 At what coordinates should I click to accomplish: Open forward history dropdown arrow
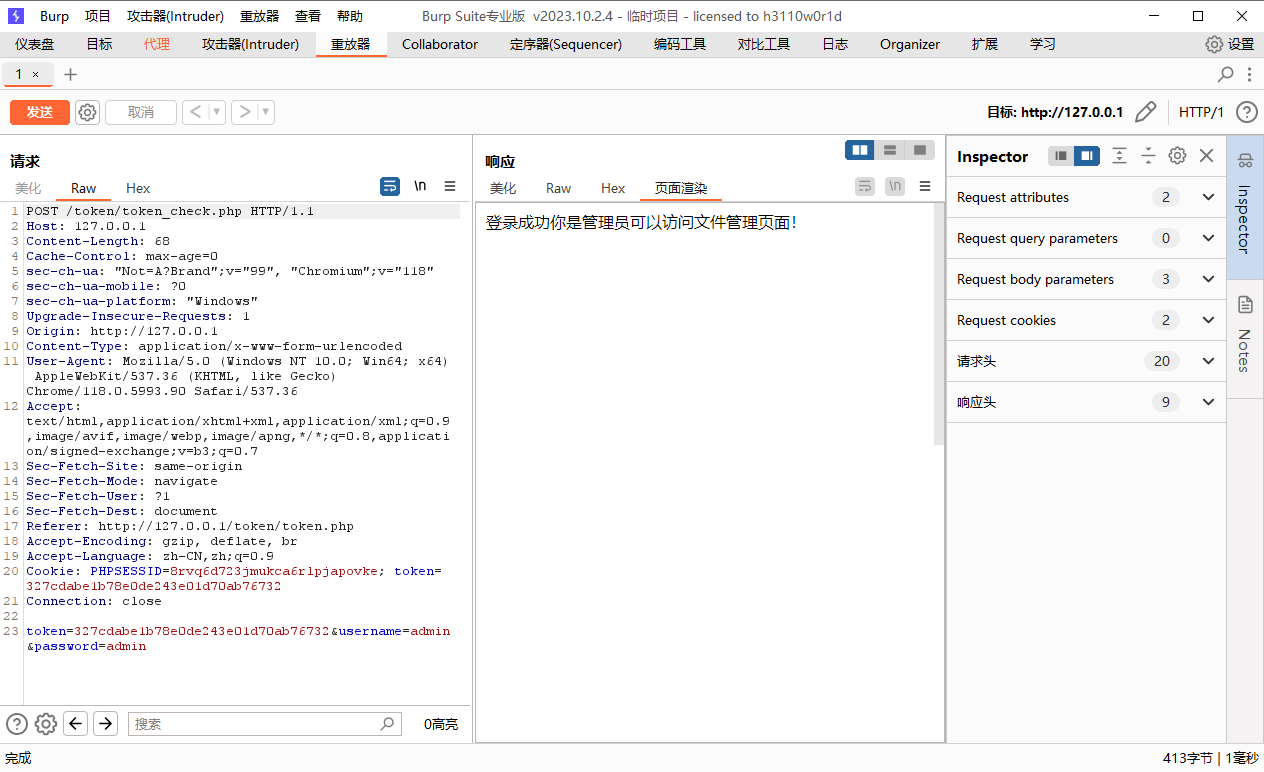pyautogui.click(x=266, y=112)
